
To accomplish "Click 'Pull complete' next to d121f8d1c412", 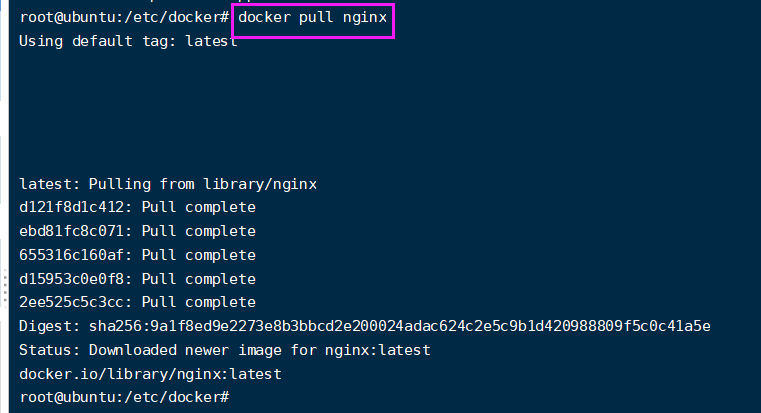I will 199,207.
